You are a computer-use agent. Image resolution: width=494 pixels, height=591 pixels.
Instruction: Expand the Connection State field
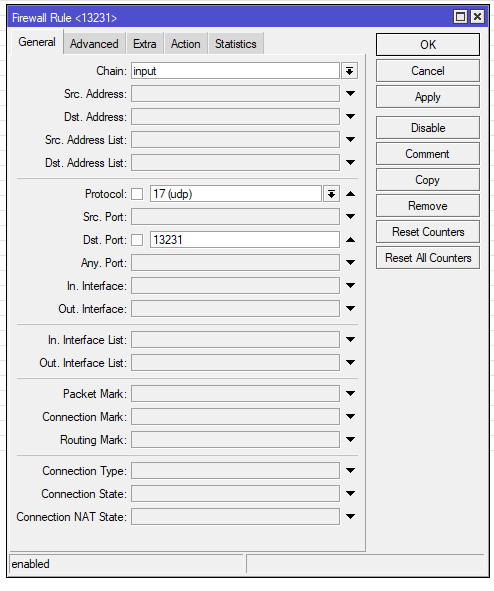click(x=350, y=493)
